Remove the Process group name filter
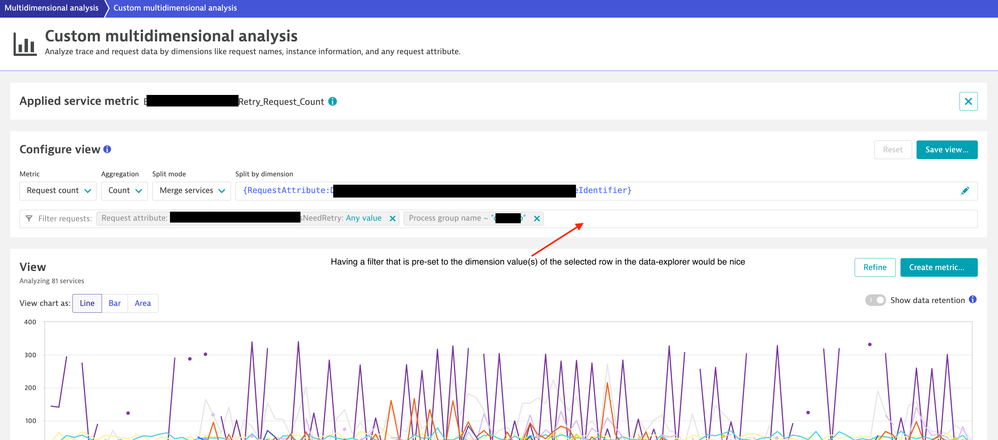Viewport: 998px width, 440px height. coord(537,218)
